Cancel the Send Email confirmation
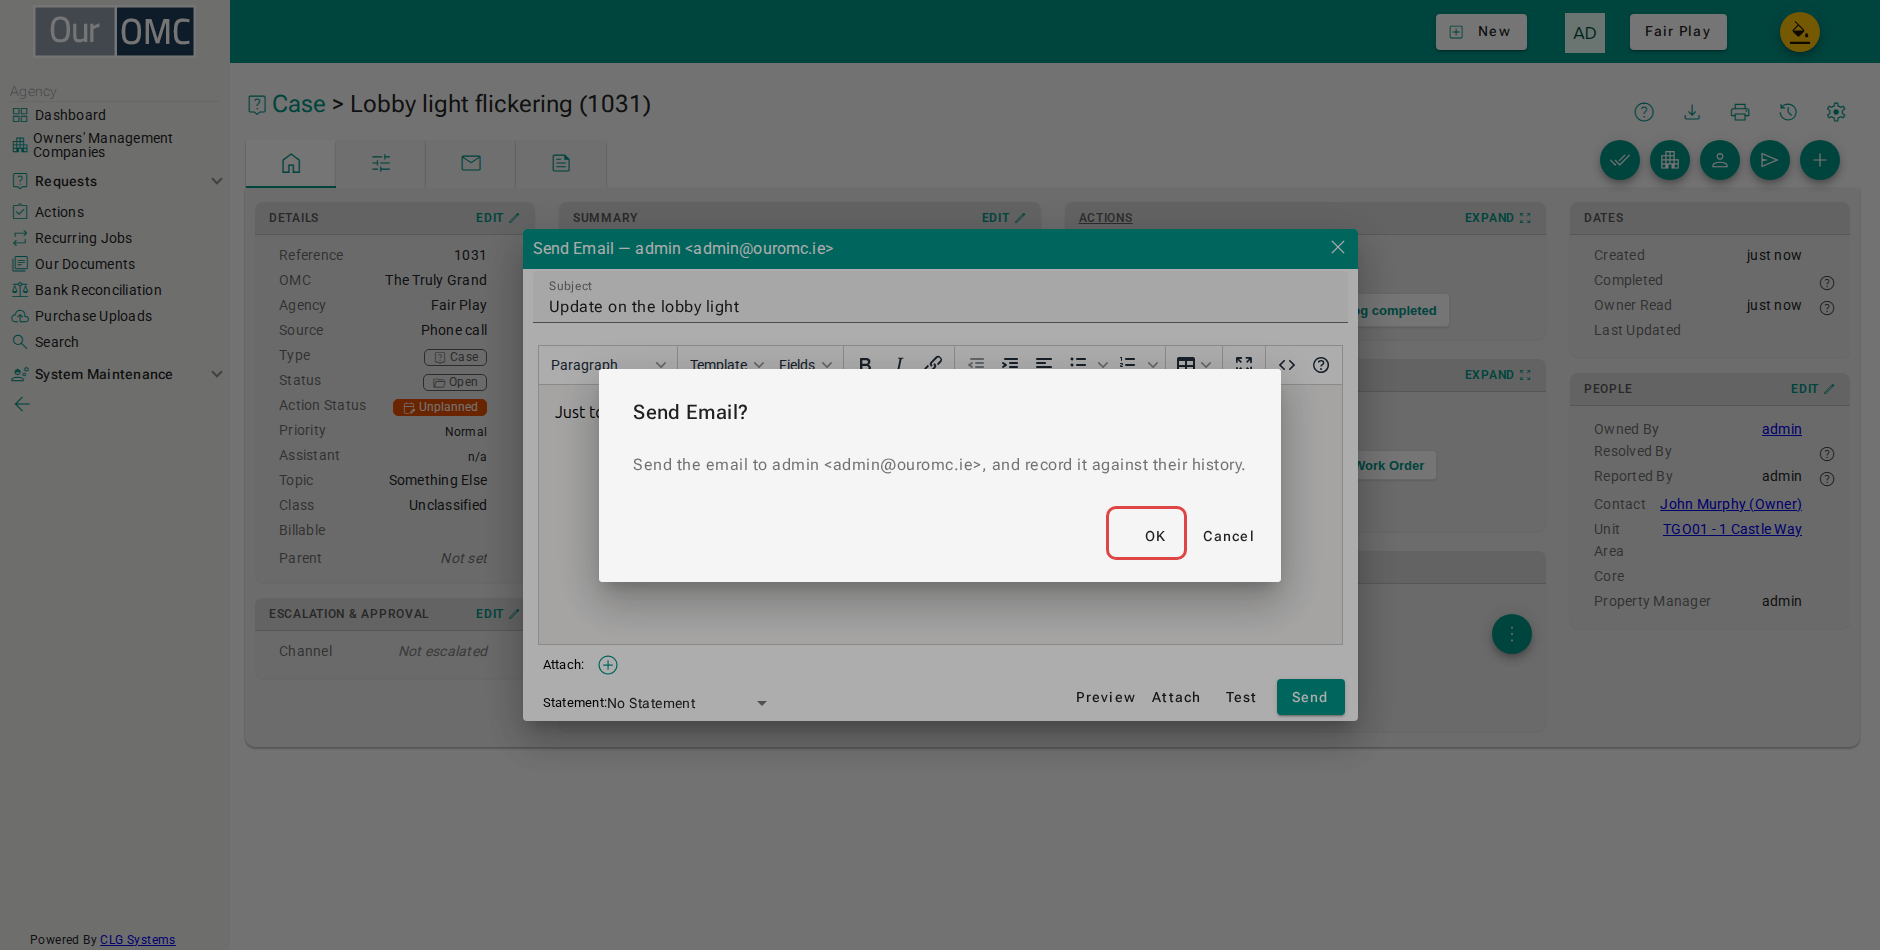This screenshot has width=1880, height=950. 1228,536
